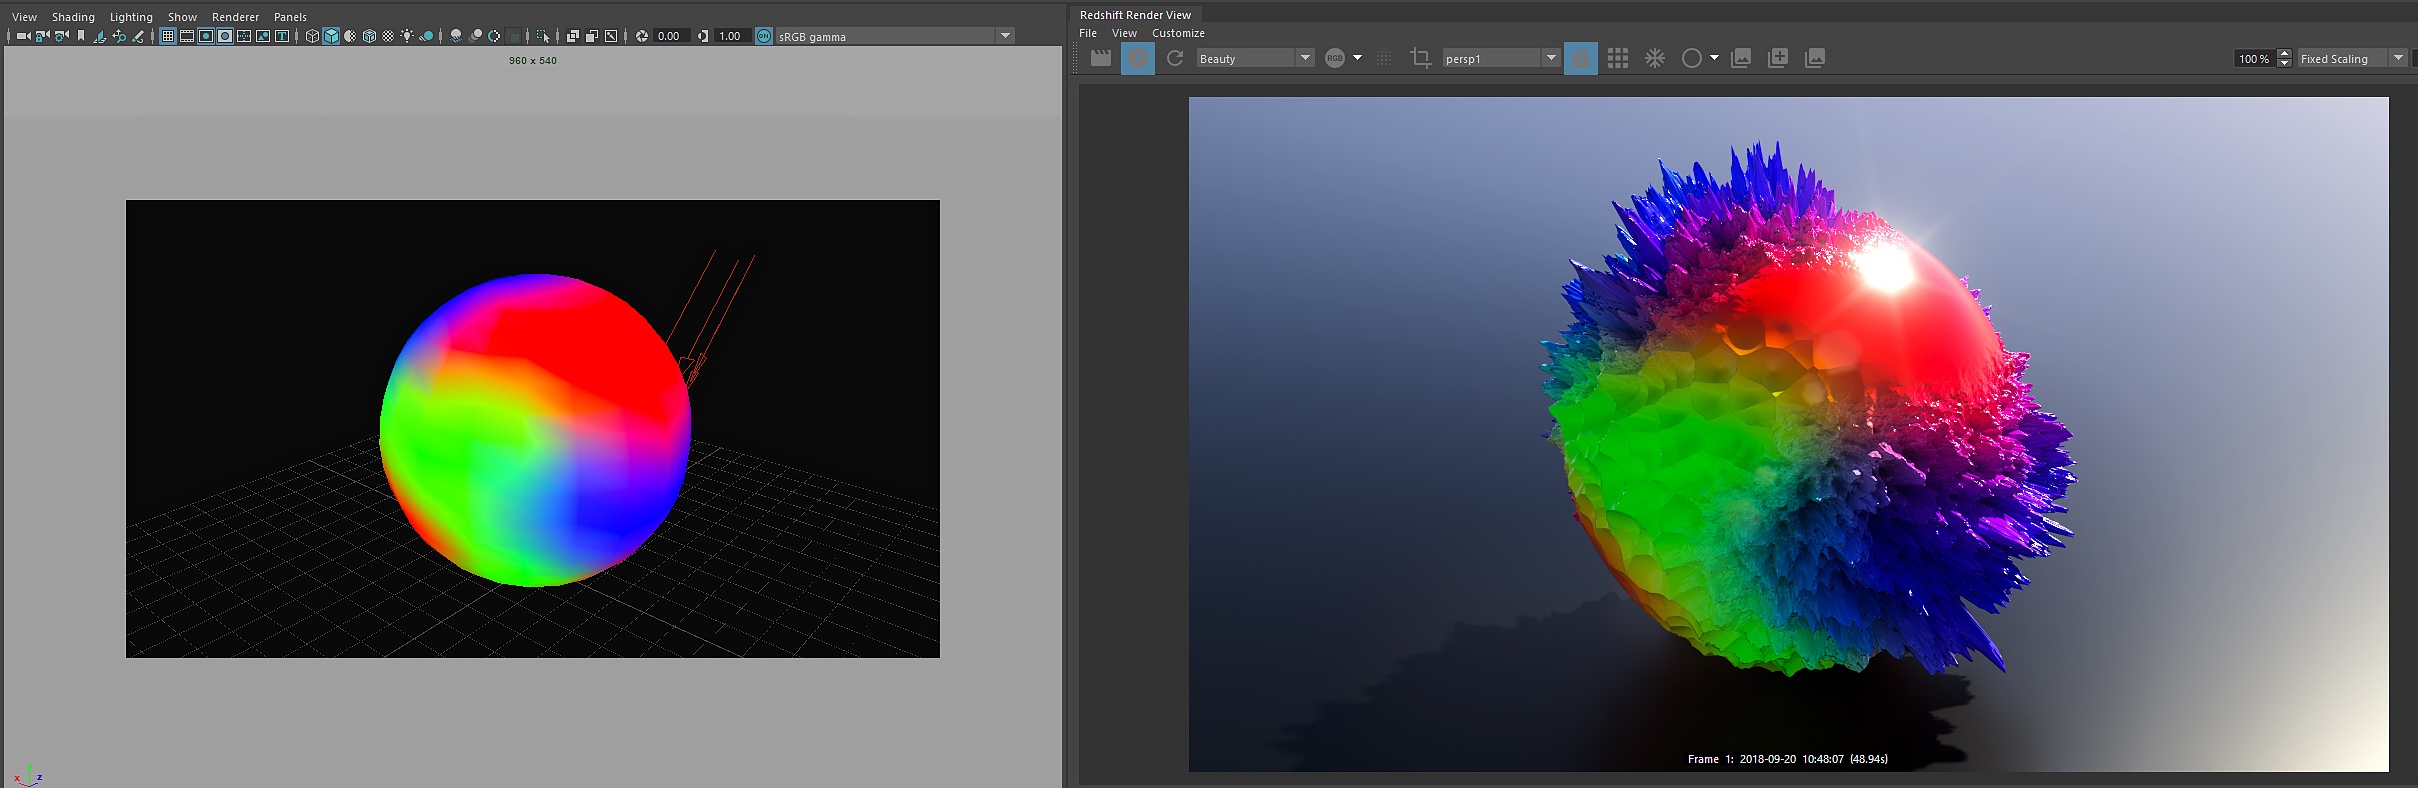Click the circle icon in Render View toolbar
2418x788 pixels.
point(1691,58)
